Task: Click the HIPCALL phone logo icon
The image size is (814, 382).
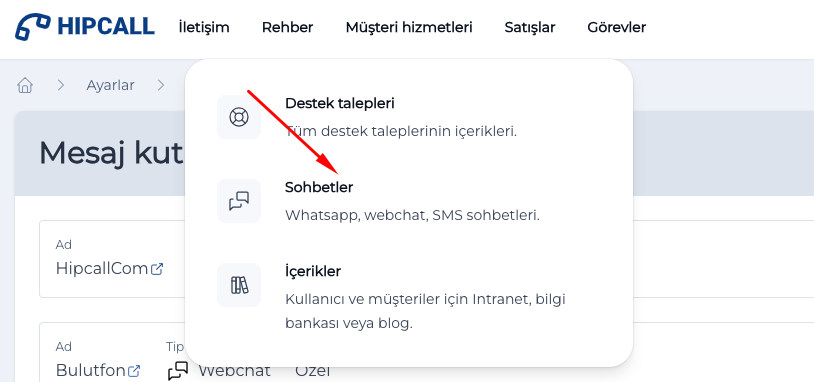Action: (x=33, y=27)
